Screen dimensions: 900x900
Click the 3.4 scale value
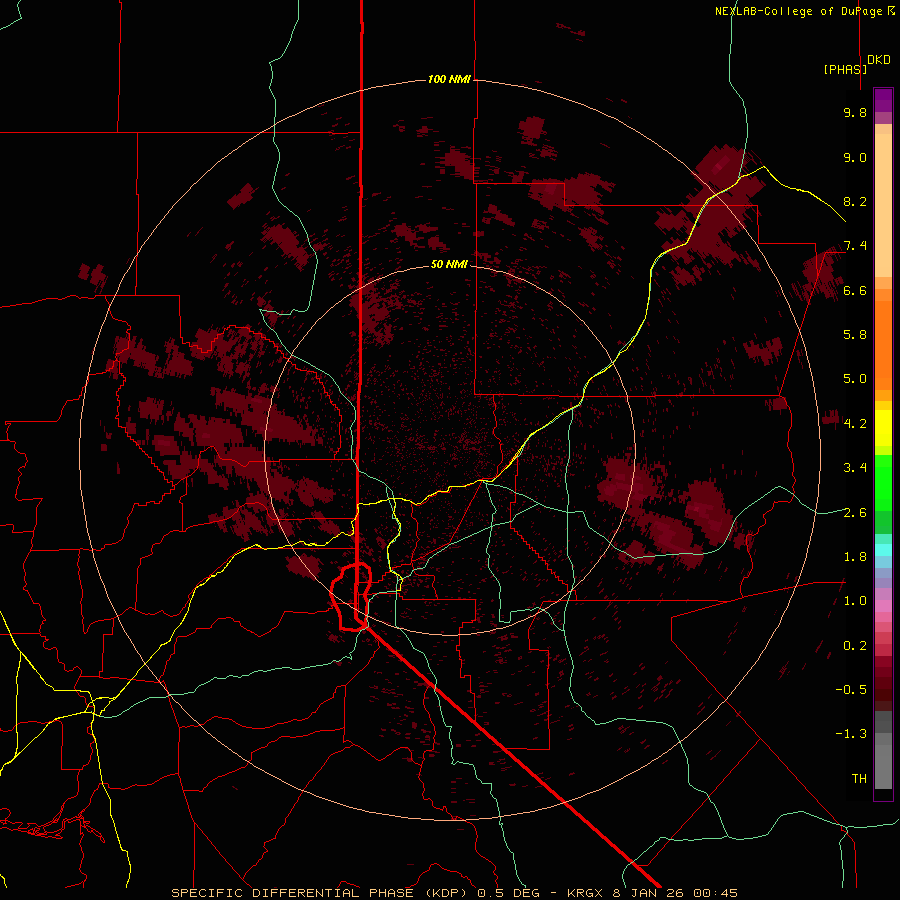pyautogui.click(x=855, y=468)
